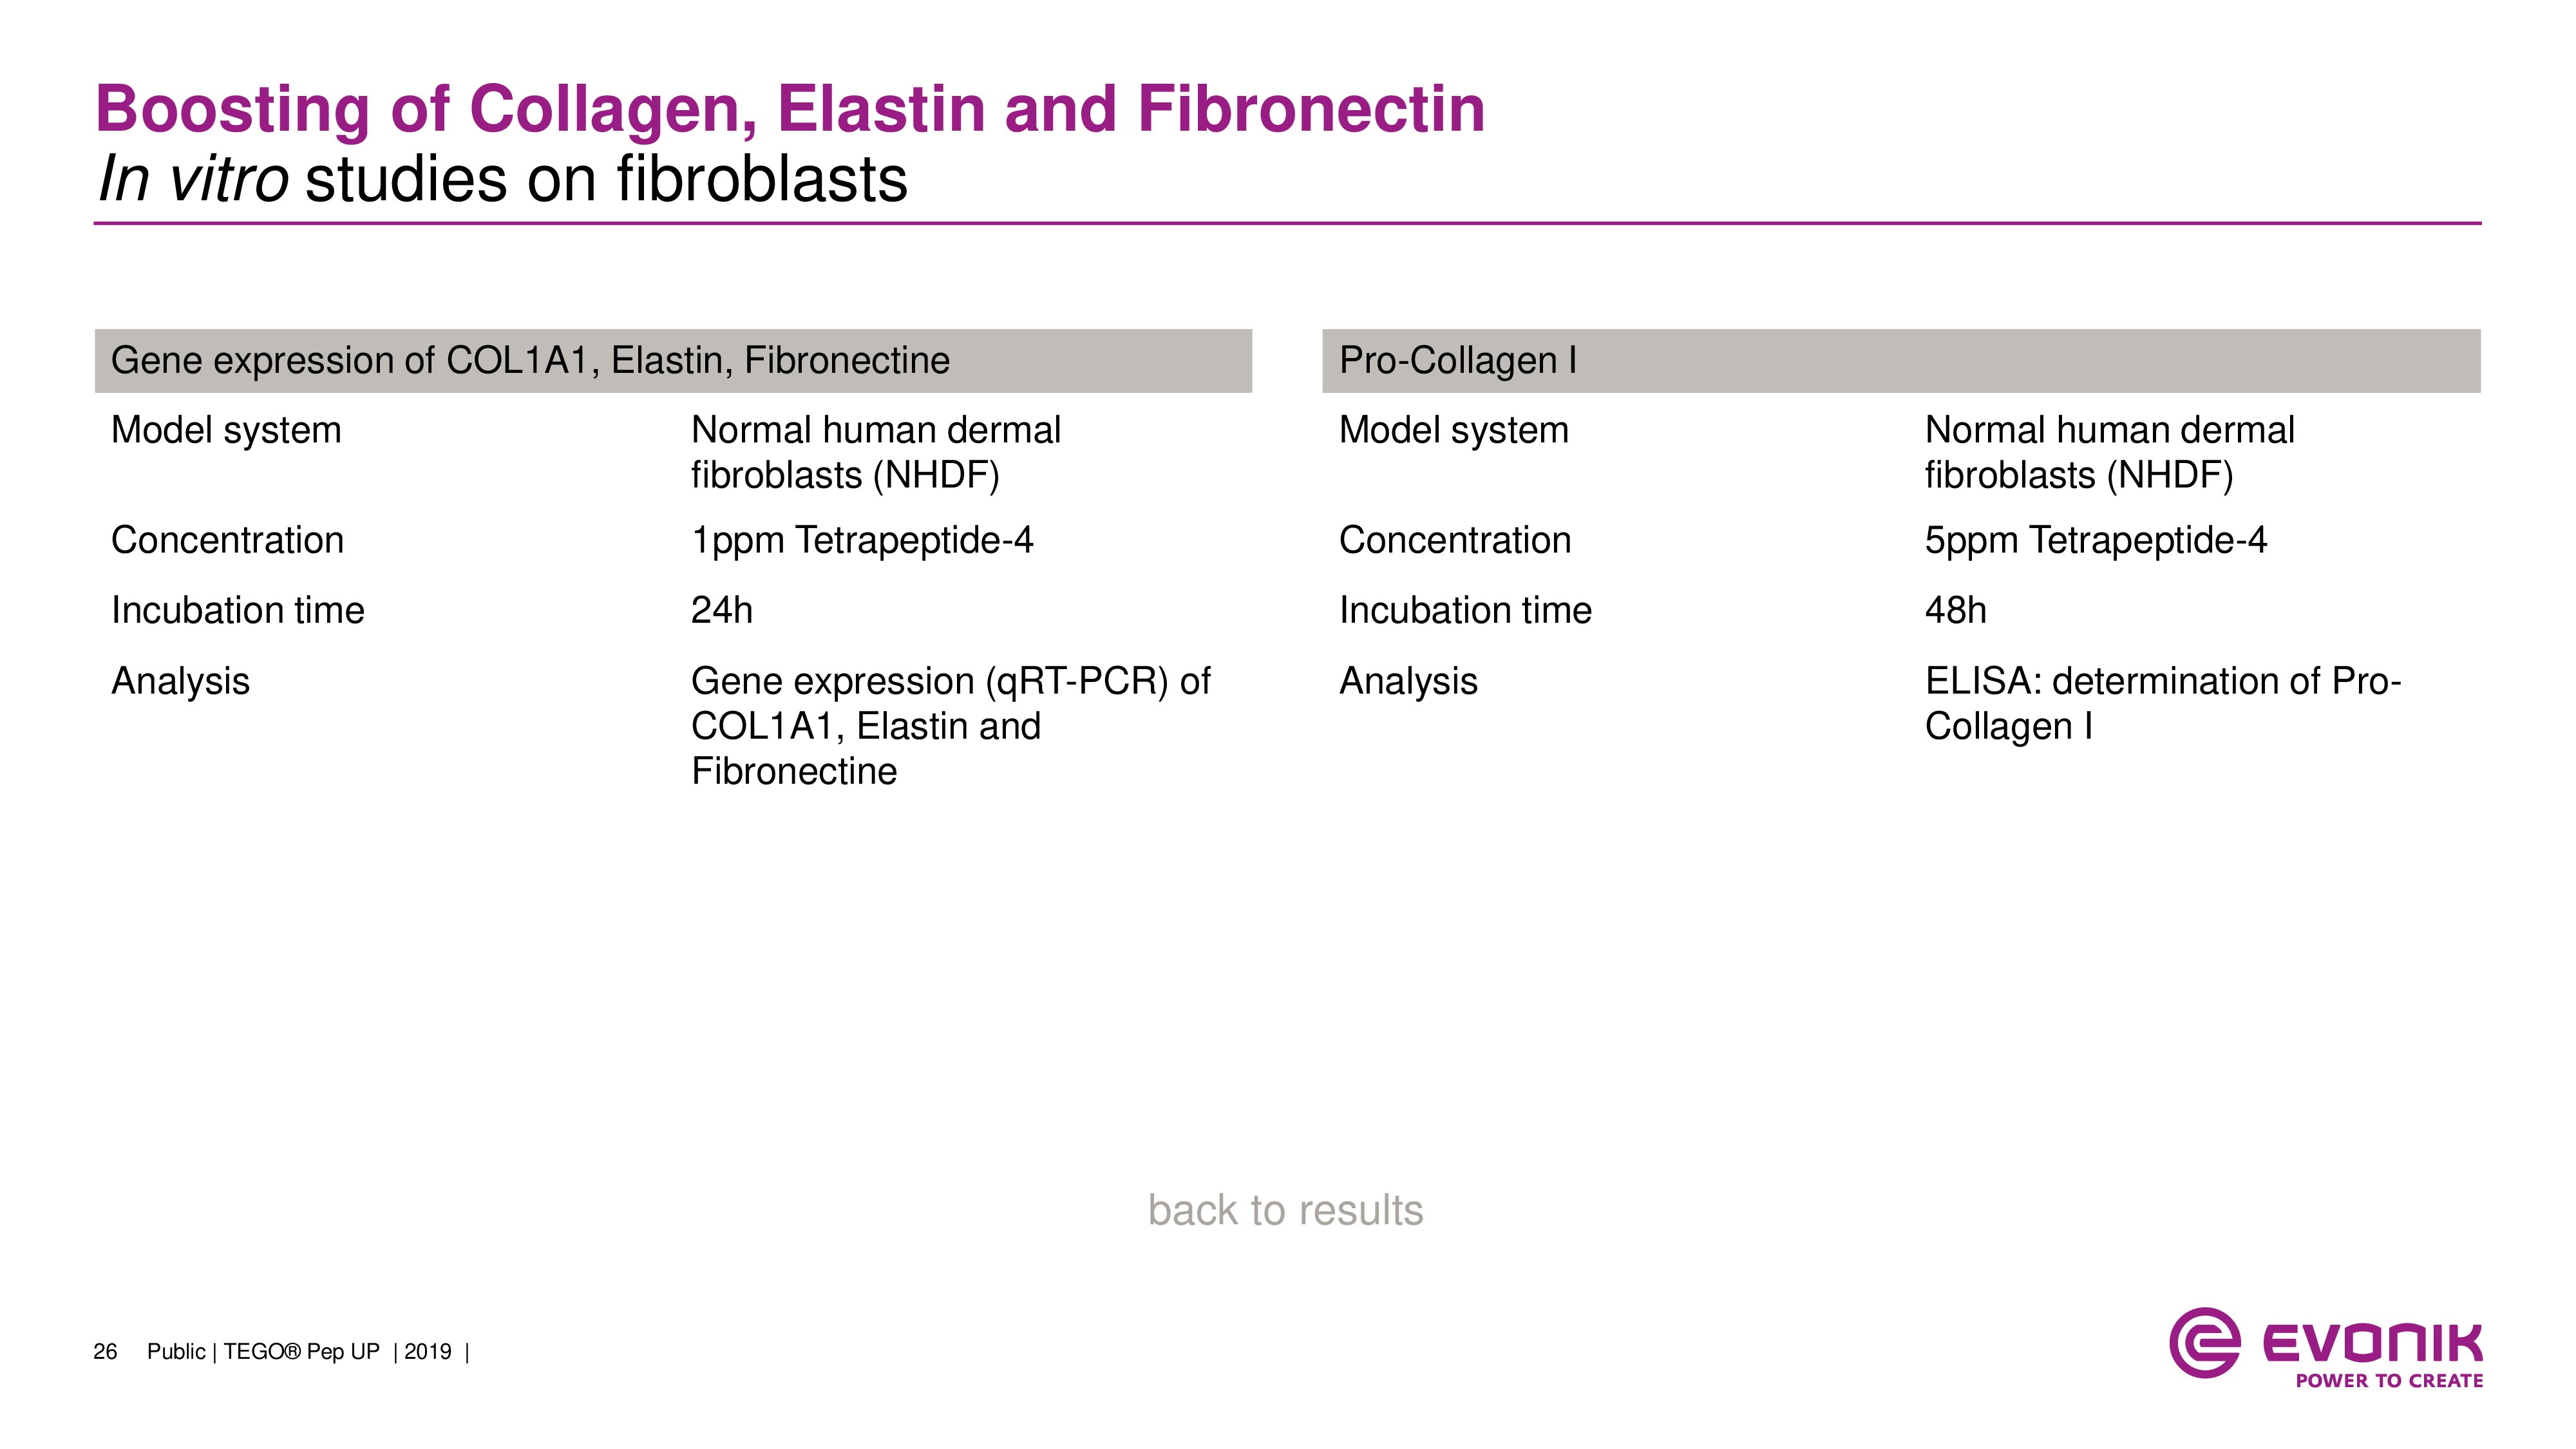2576x1449 pixels.
Task: Select the left table's "Normal human dermal fibroblasts" text
Action: coord(875,452)
